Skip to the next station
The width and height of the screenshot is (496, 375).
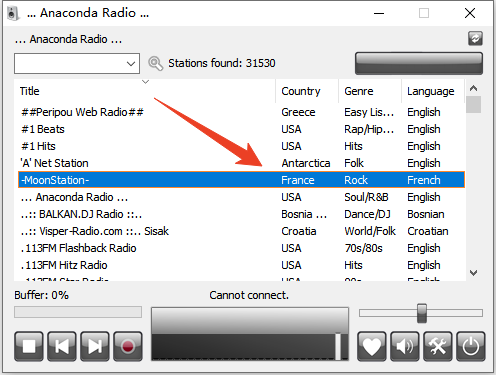click(95, 346)
